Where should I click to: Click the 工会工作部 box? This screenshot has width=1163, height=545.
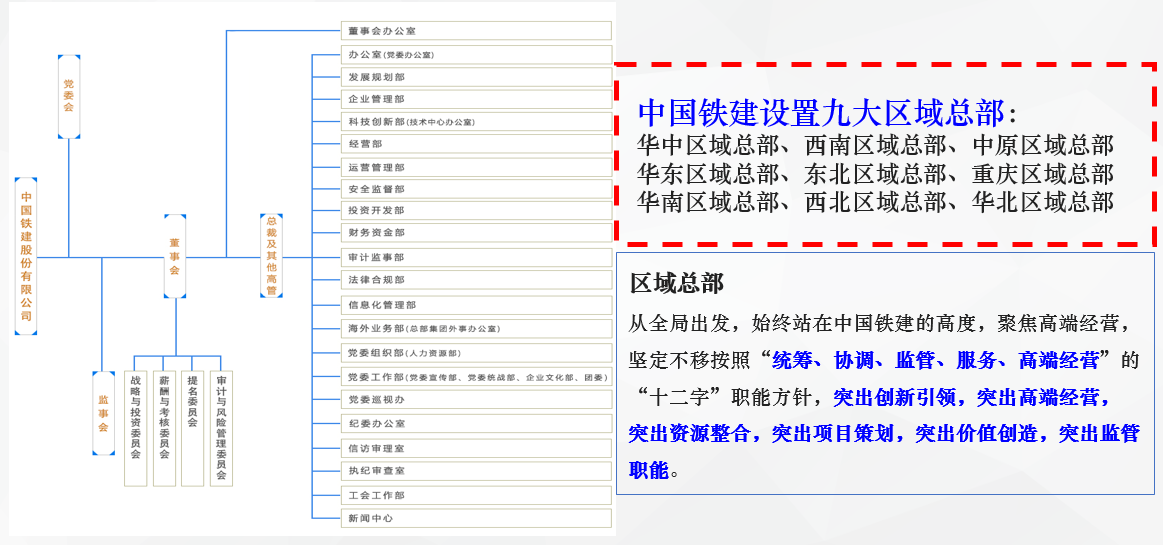tap(476, 495)
